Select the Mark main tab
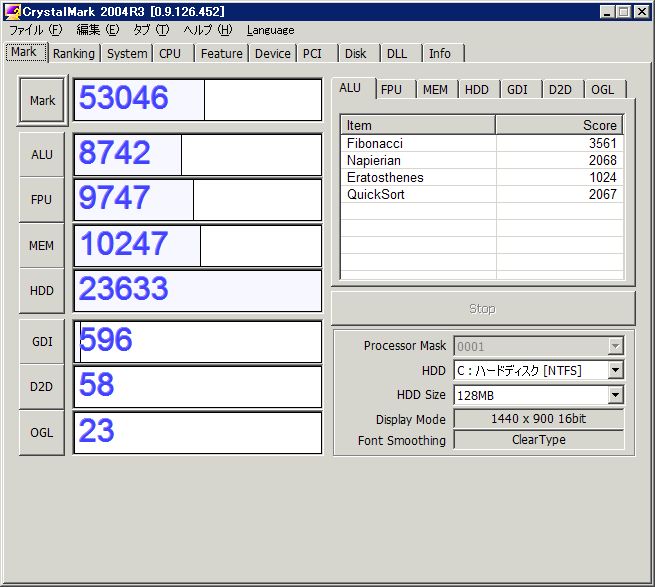Image resolution: width=655 pixels, height=587 pixels. (x=26, y=52)
